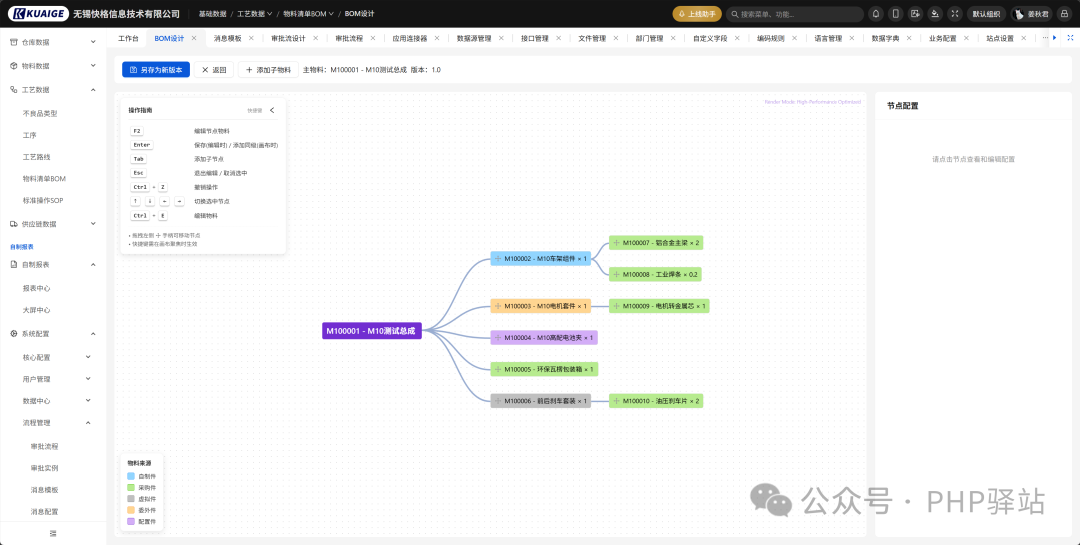
Task: Close the 站点设置 tab
Action: coord(1024,39)
